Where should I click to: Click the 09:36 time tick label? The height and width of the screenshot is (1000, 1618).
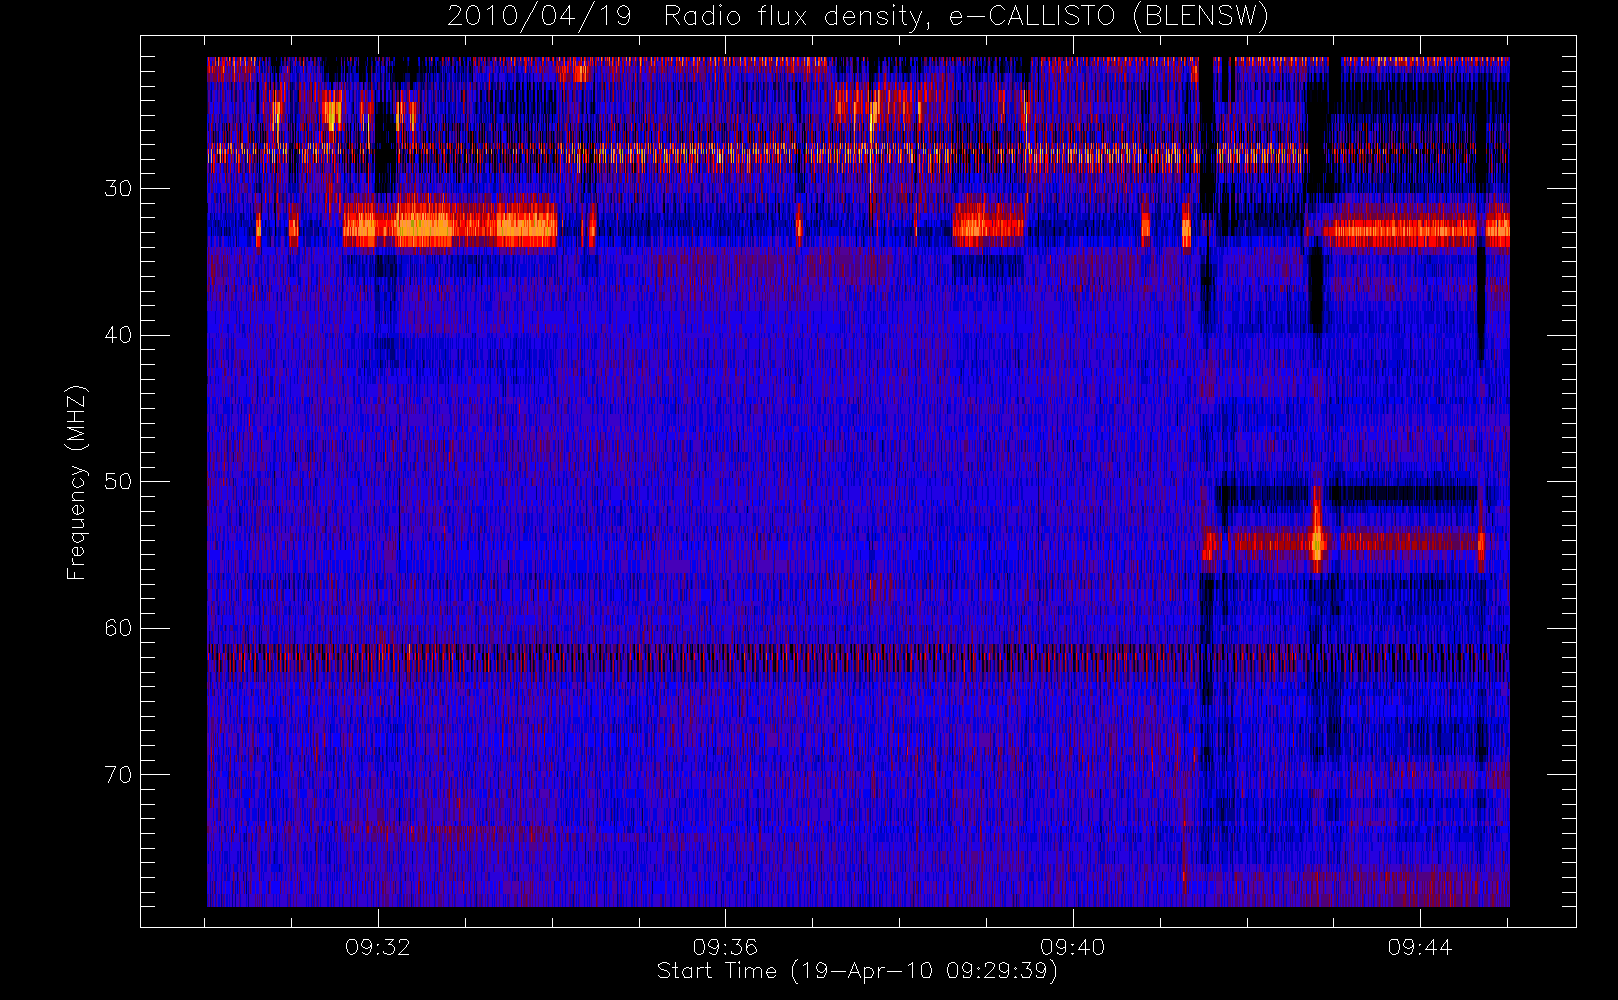[x=725, y=947]
